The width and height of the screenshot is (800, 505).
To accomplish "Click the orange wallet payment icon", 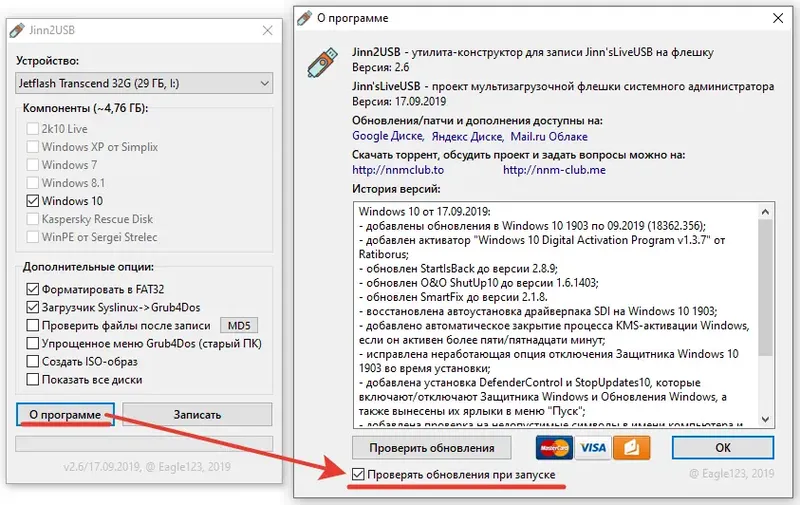I will [632, 448].
